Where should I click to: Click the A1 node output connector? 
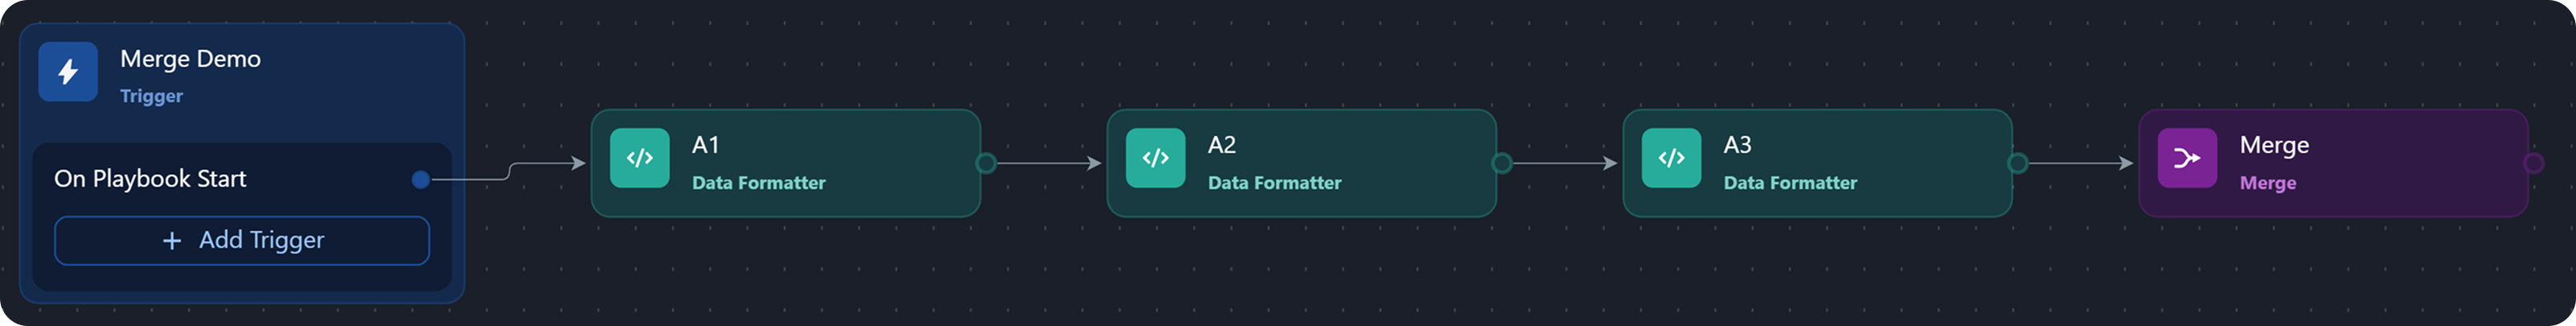coord(986,163)
